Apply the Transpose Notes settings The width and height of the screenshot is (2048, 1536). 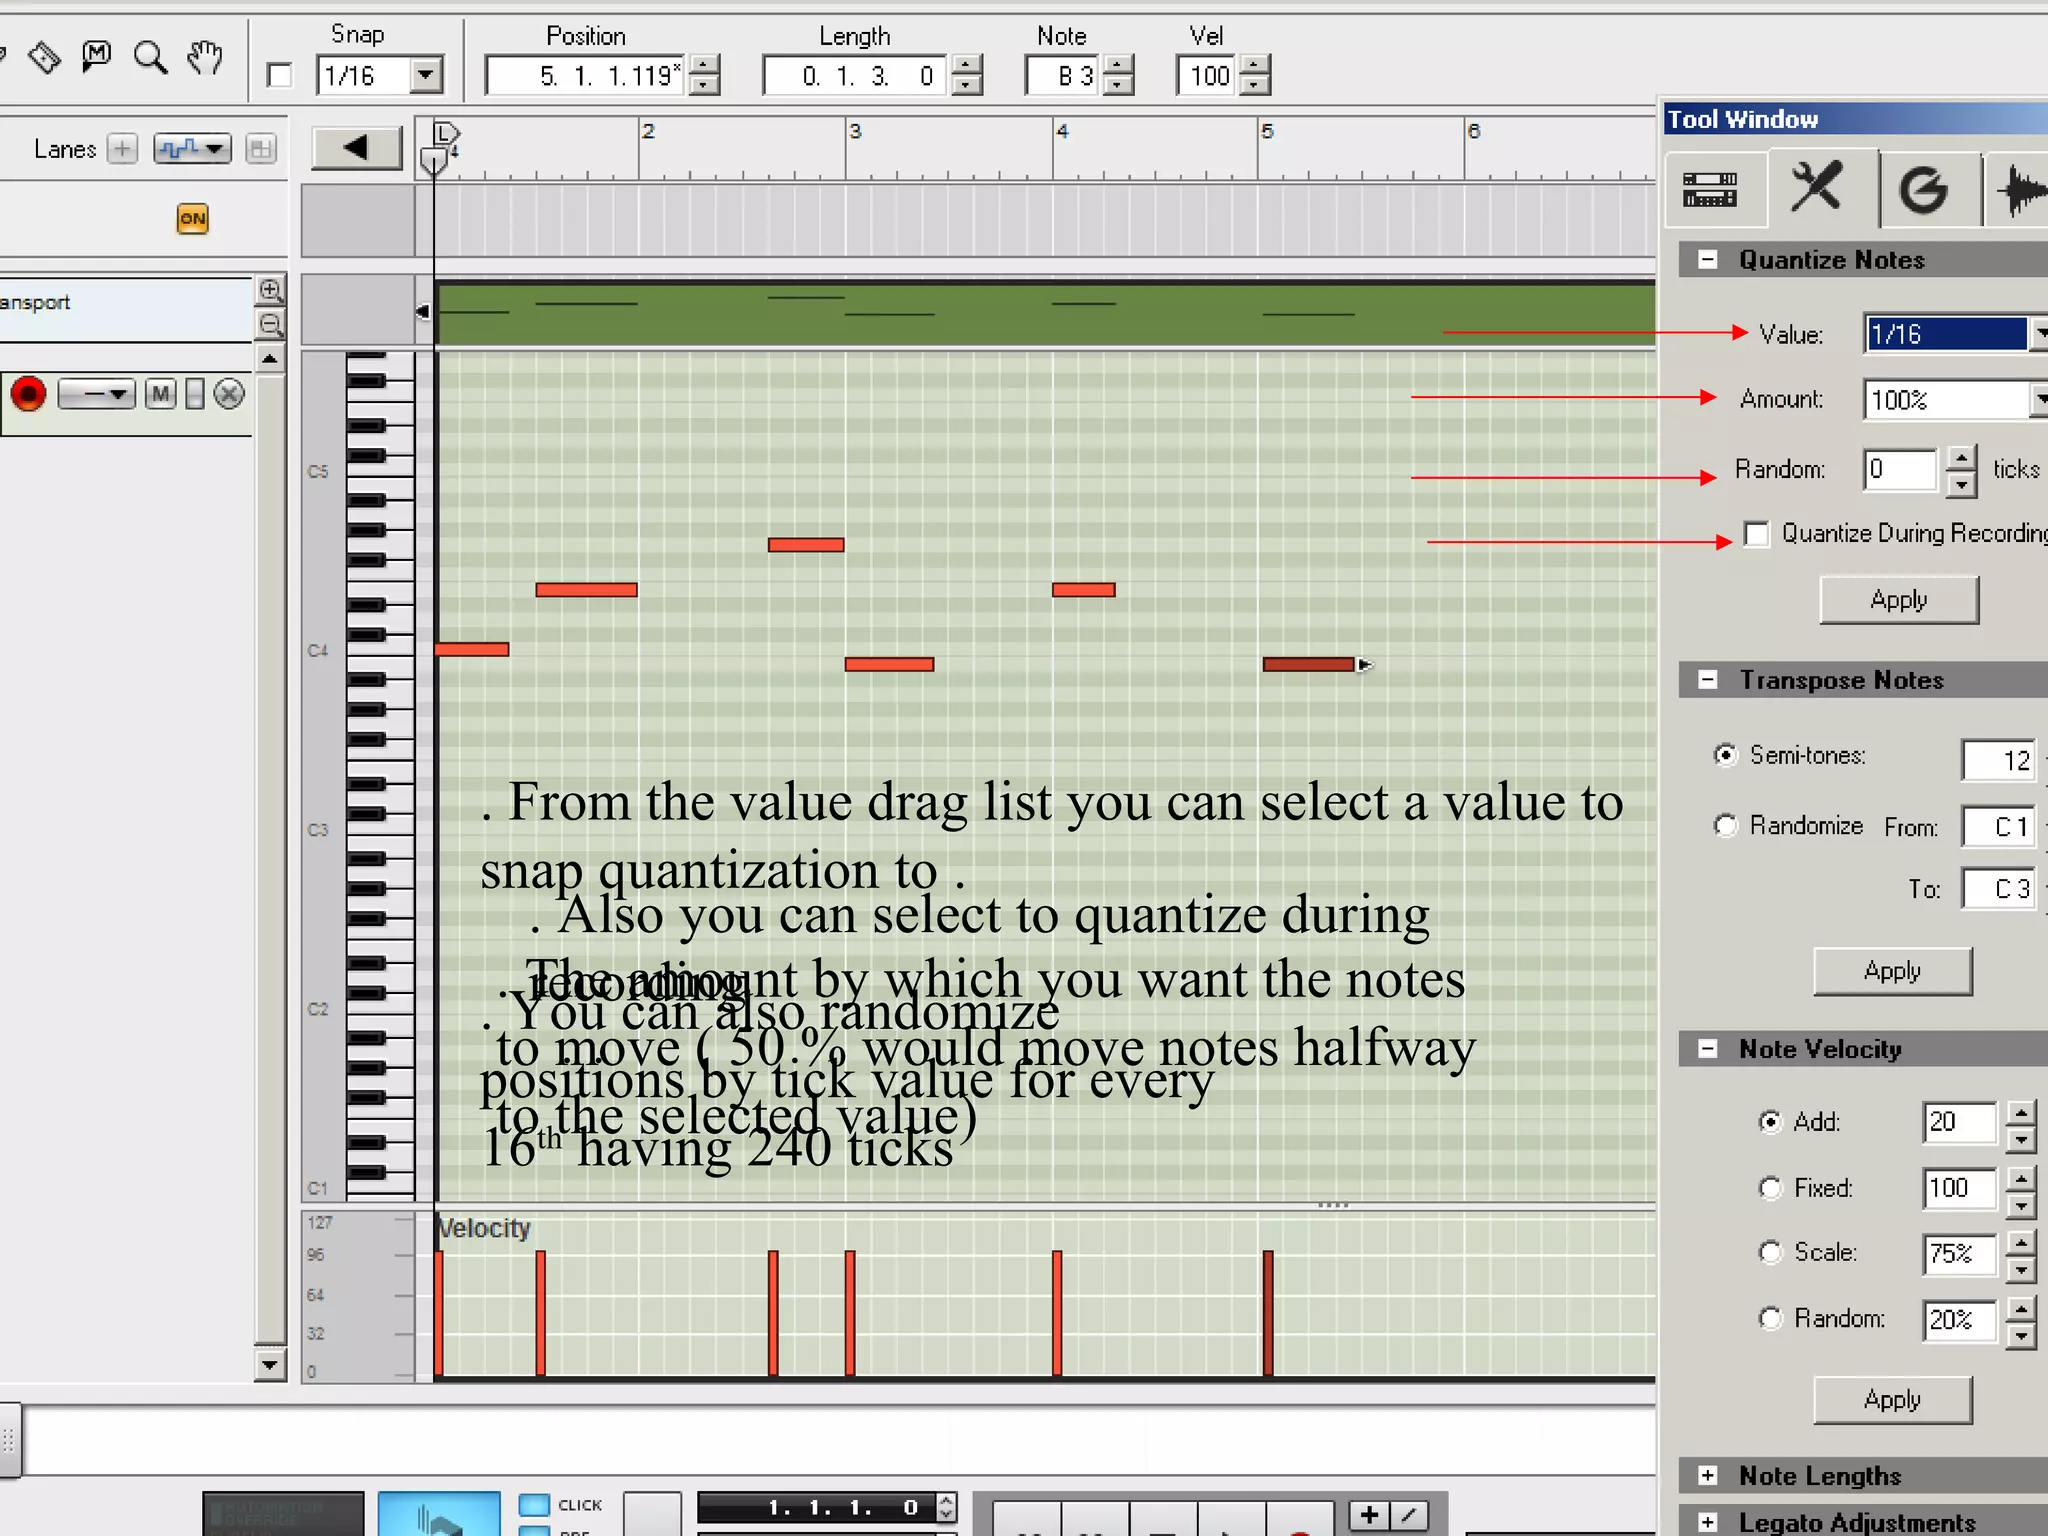coord(1893,971)
